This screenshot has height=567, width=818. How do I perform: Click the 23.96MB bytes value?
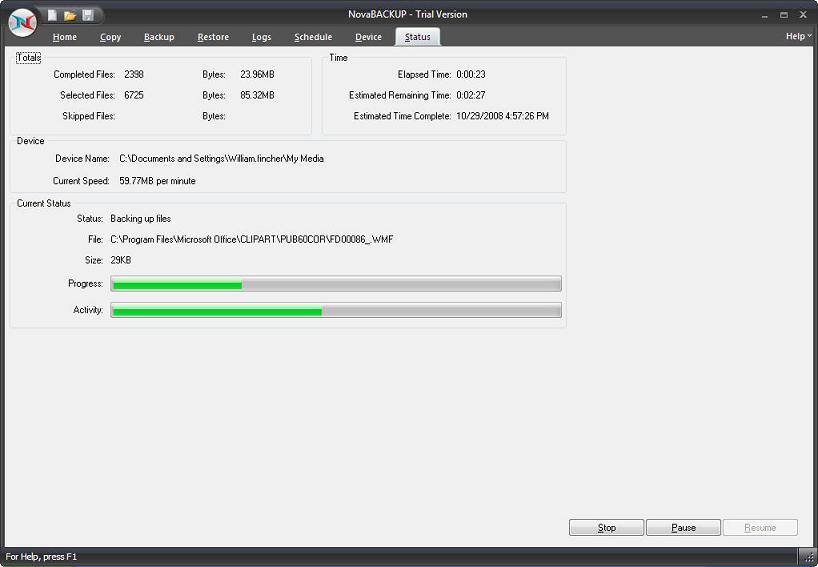point(257,75)
